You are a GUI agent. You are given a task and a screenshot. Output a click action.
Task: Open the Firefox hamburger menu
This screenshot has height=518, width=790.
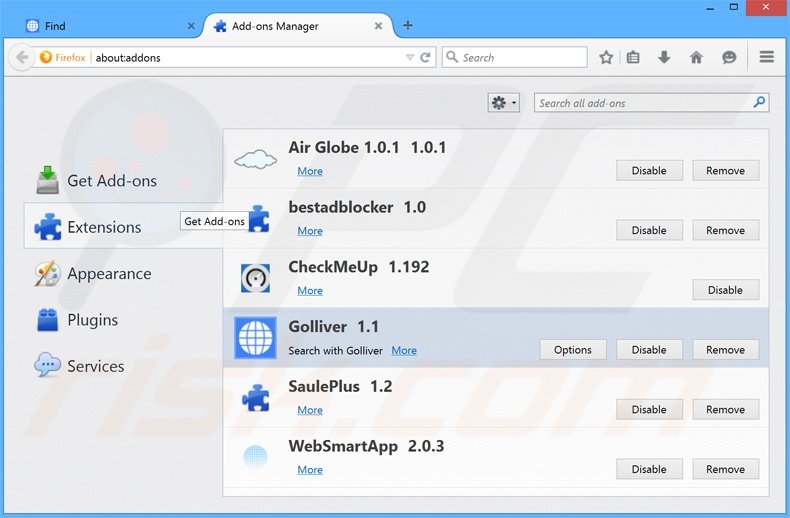pyautogui.click(x=767, y=57)
